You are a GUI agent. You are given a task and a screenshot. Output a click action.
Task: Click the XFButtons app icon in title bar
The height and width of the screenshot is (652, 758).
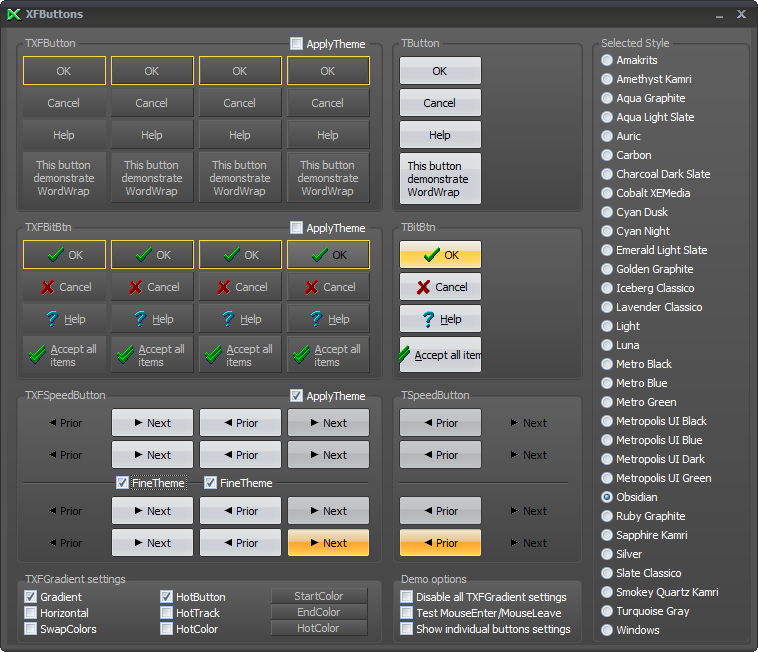13,14
